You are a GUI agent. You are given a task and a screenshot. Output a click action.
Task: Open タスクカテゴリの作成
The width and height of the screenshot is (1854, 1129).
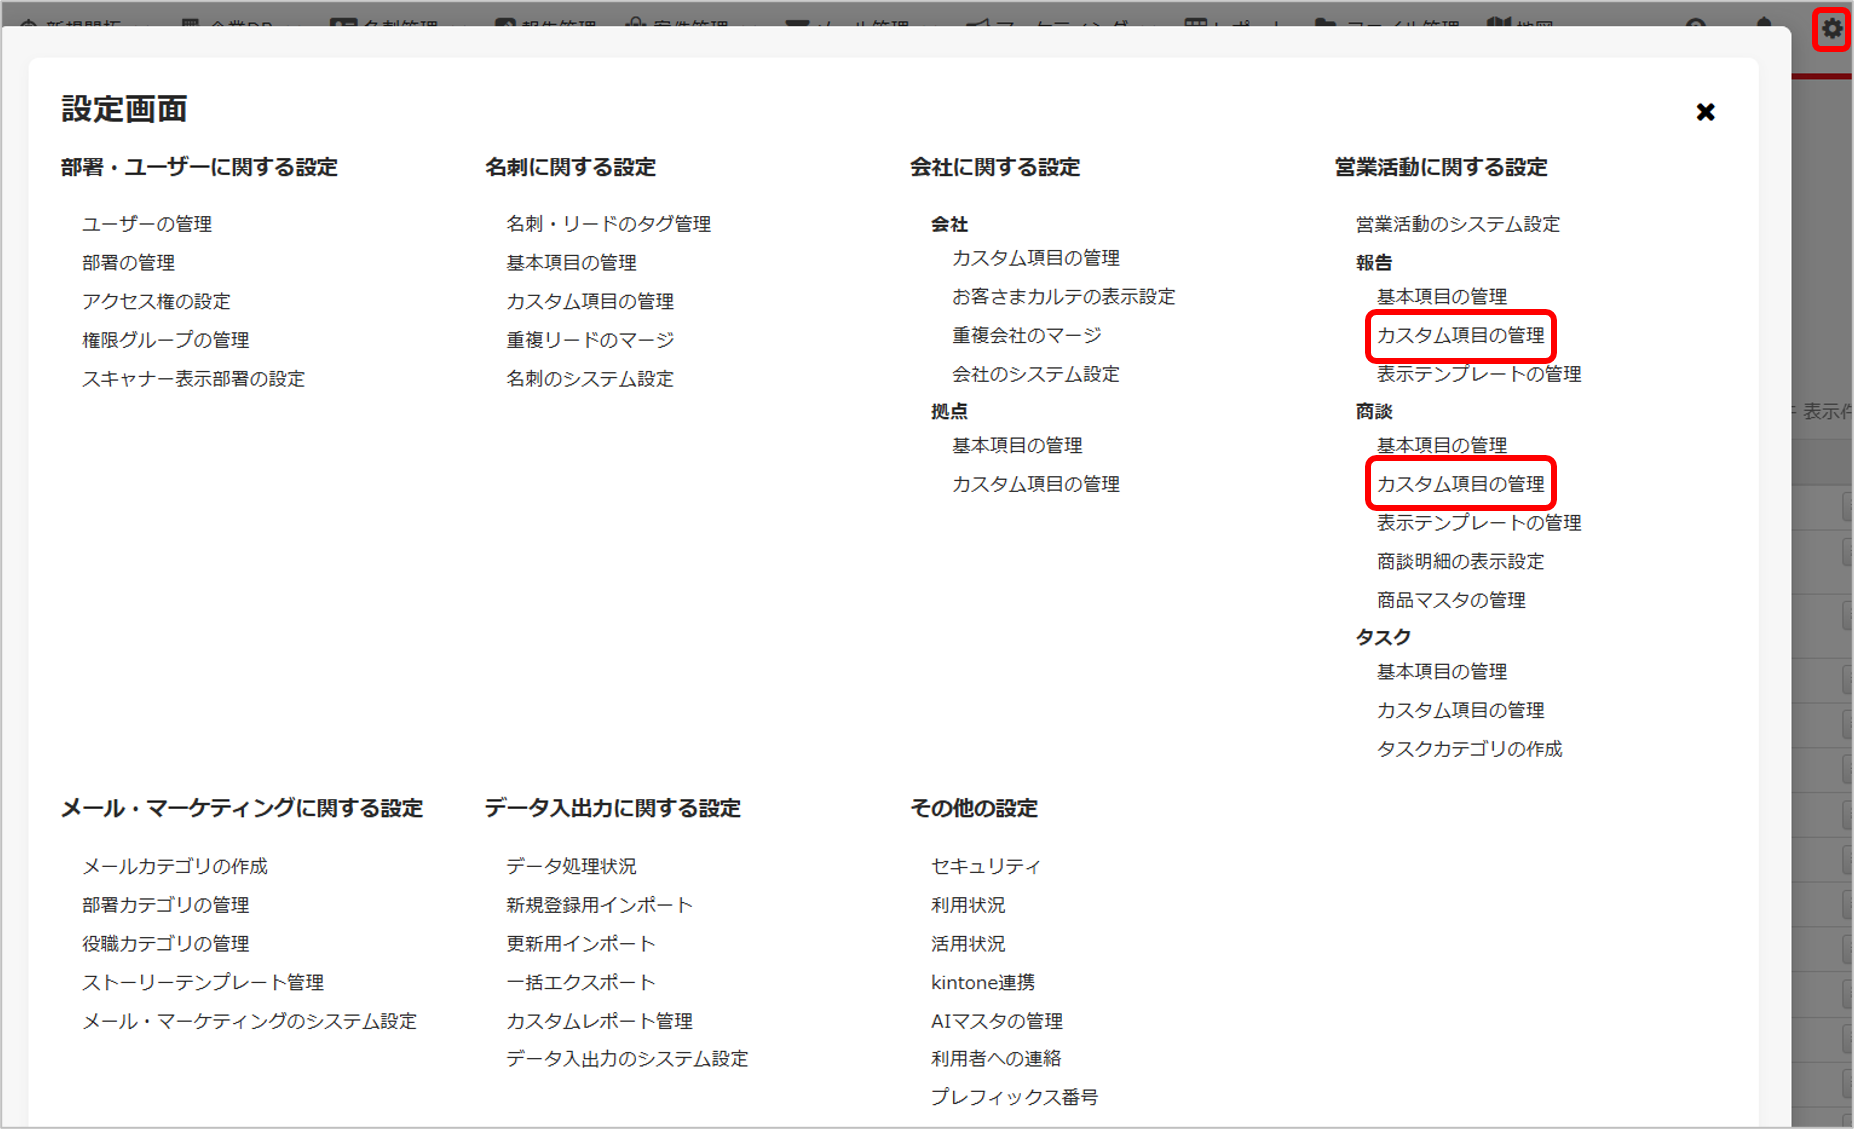tap(1469, 749)
